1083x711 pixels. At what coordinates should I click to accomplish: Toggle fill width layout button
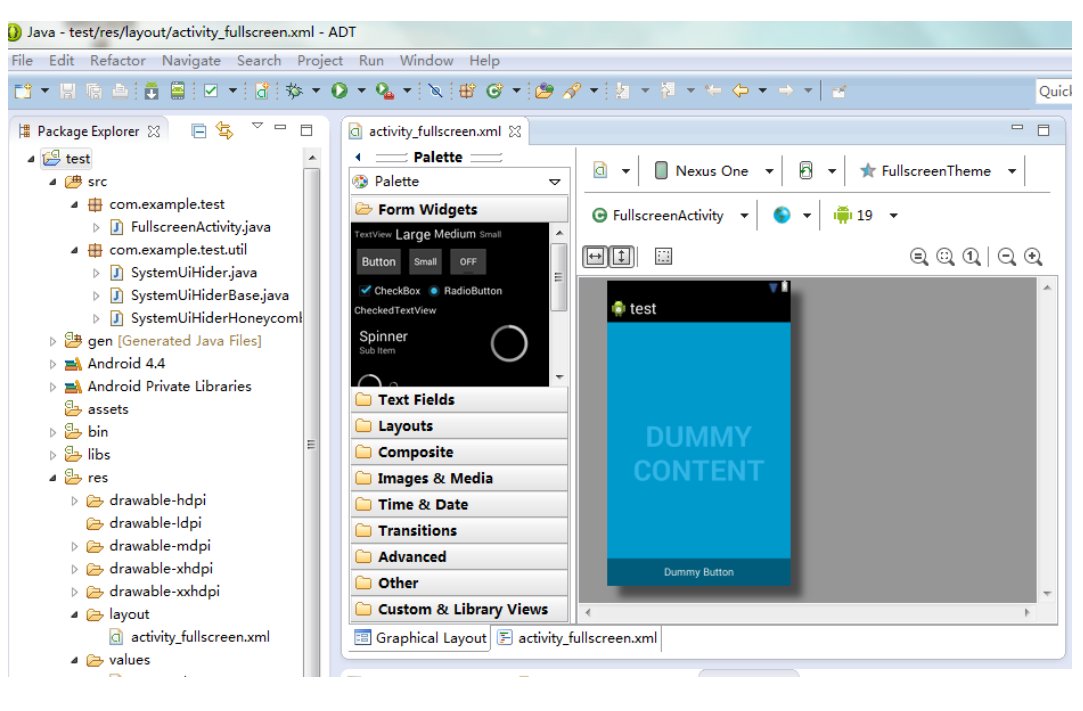pyautogui.click(x=595, y=257)
